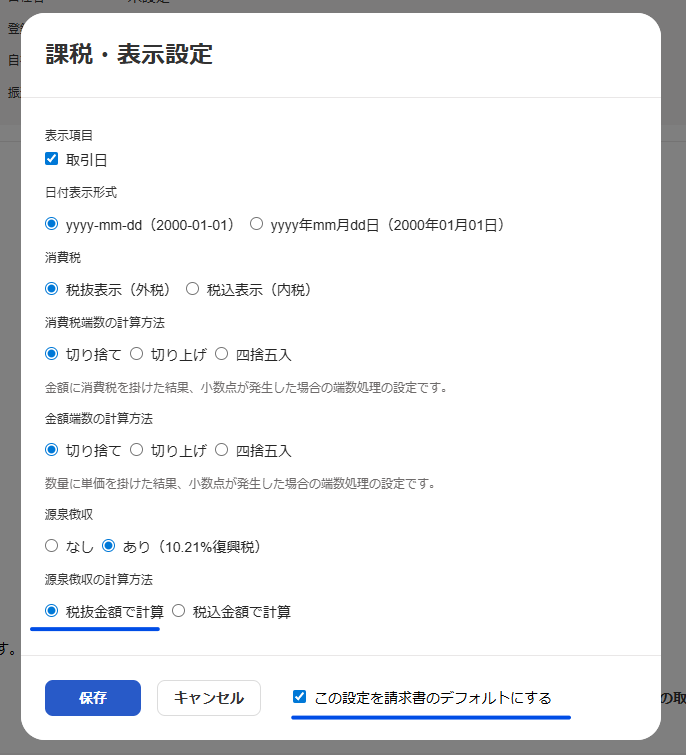
Task: Click the 保存 button
Action: (x=93, y=698)
